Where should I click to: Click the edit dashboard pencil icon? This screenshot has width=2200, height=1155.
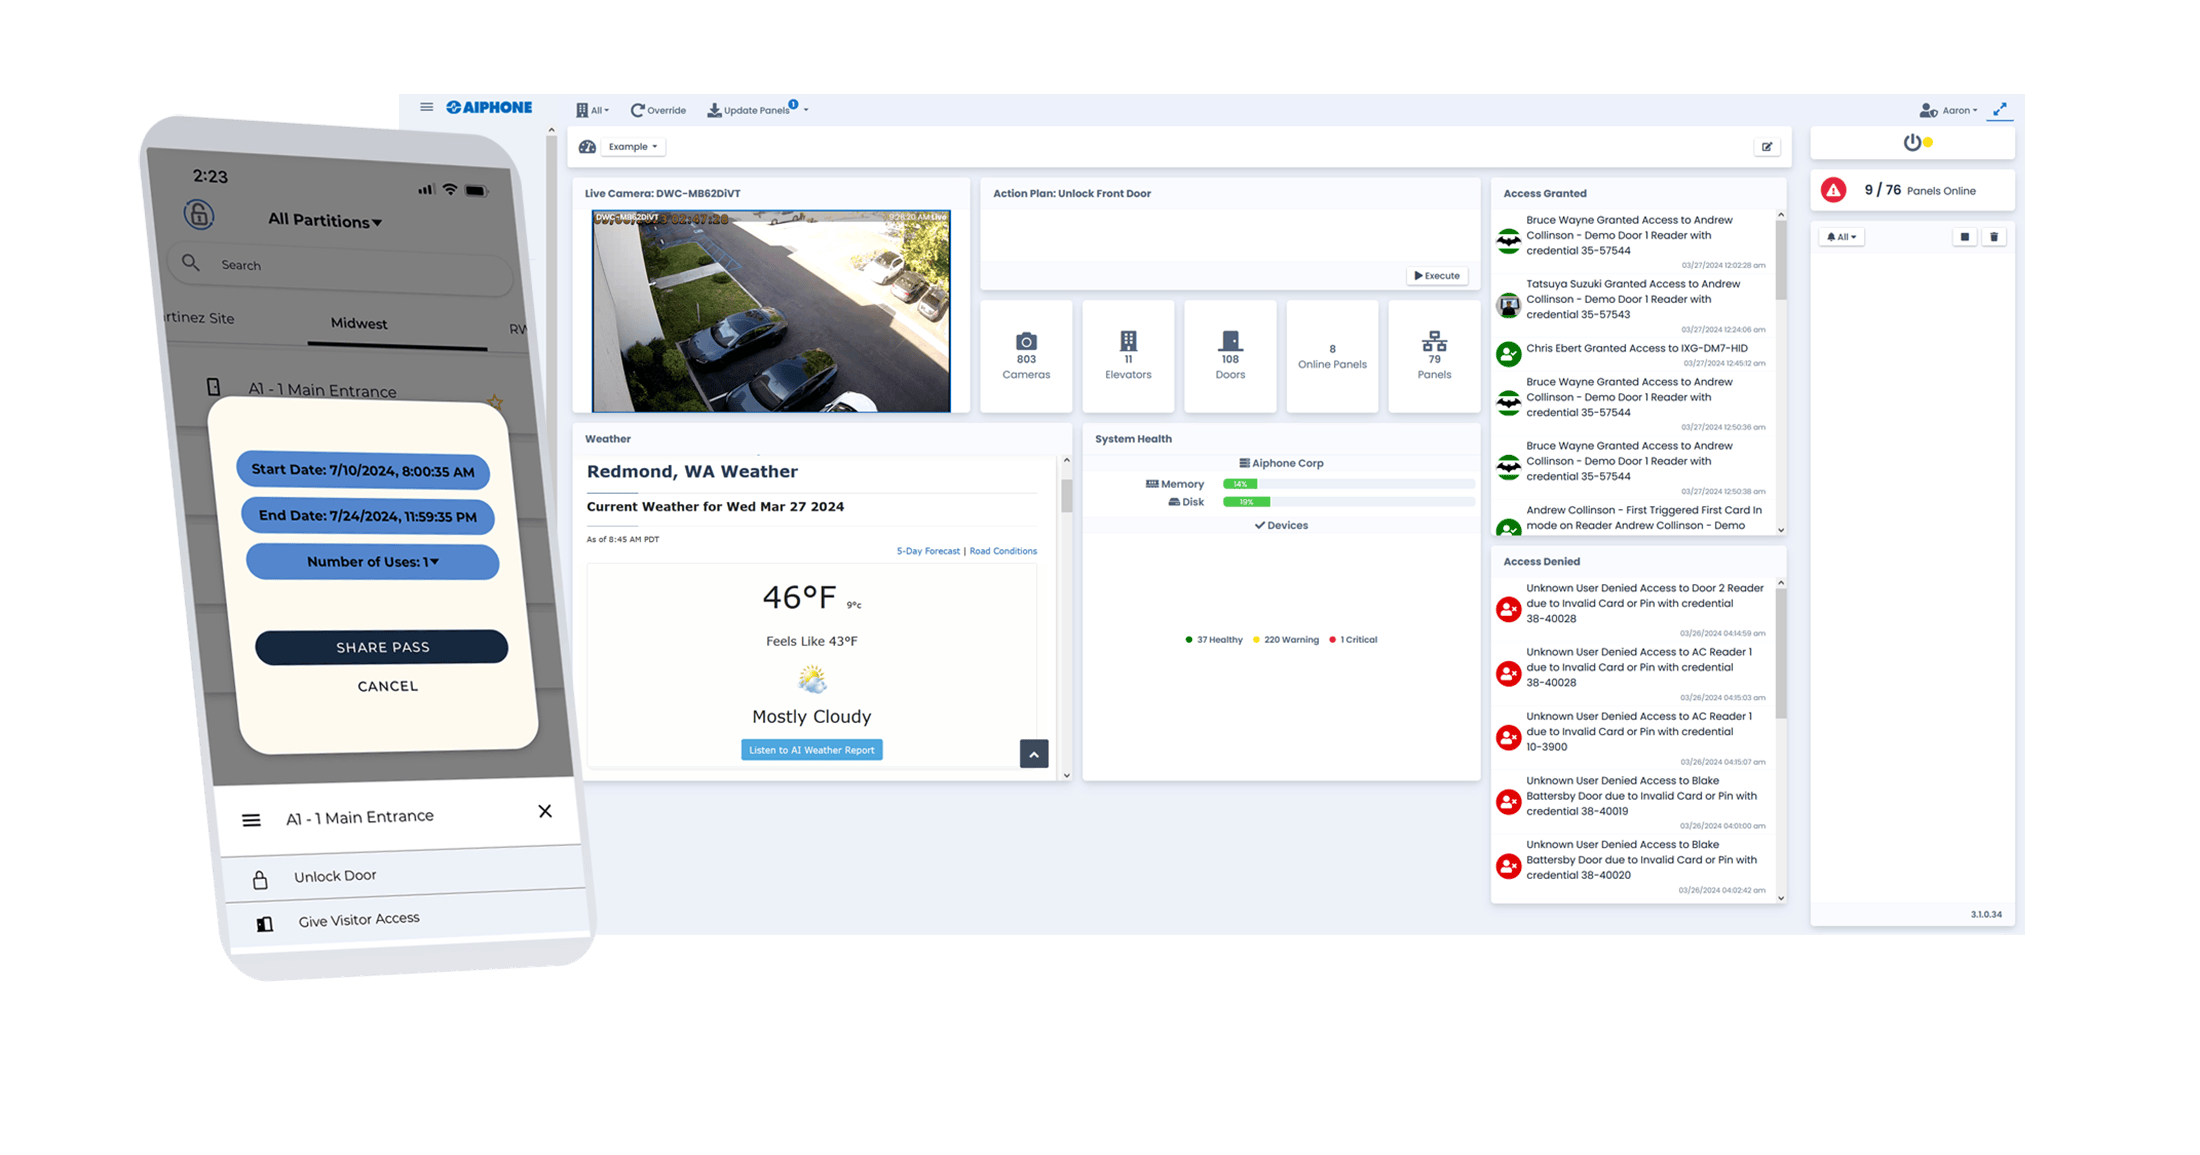pyautogui.click(x=1767, y=147)
